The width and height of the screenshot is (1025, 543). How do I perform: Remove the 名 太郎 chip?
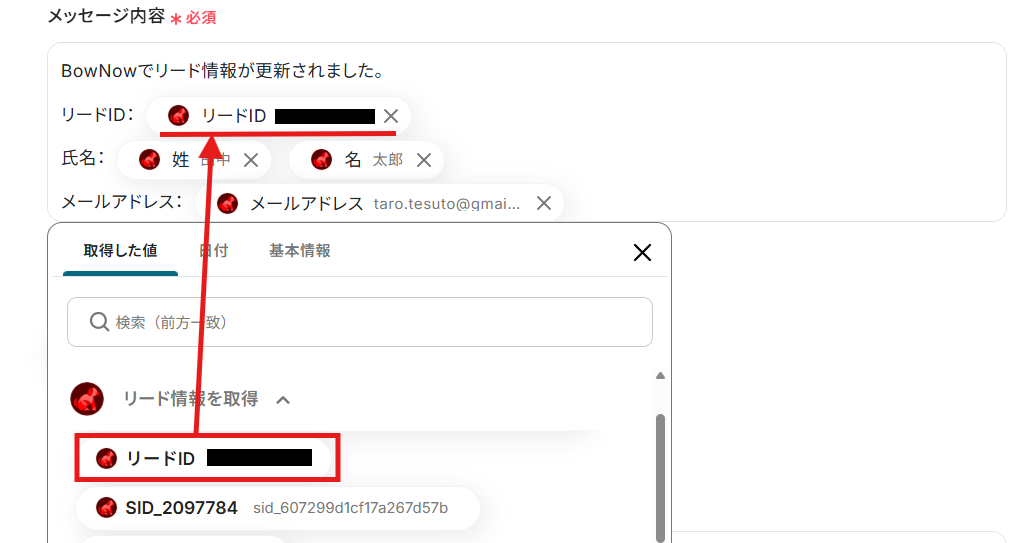tap(424, 160)
